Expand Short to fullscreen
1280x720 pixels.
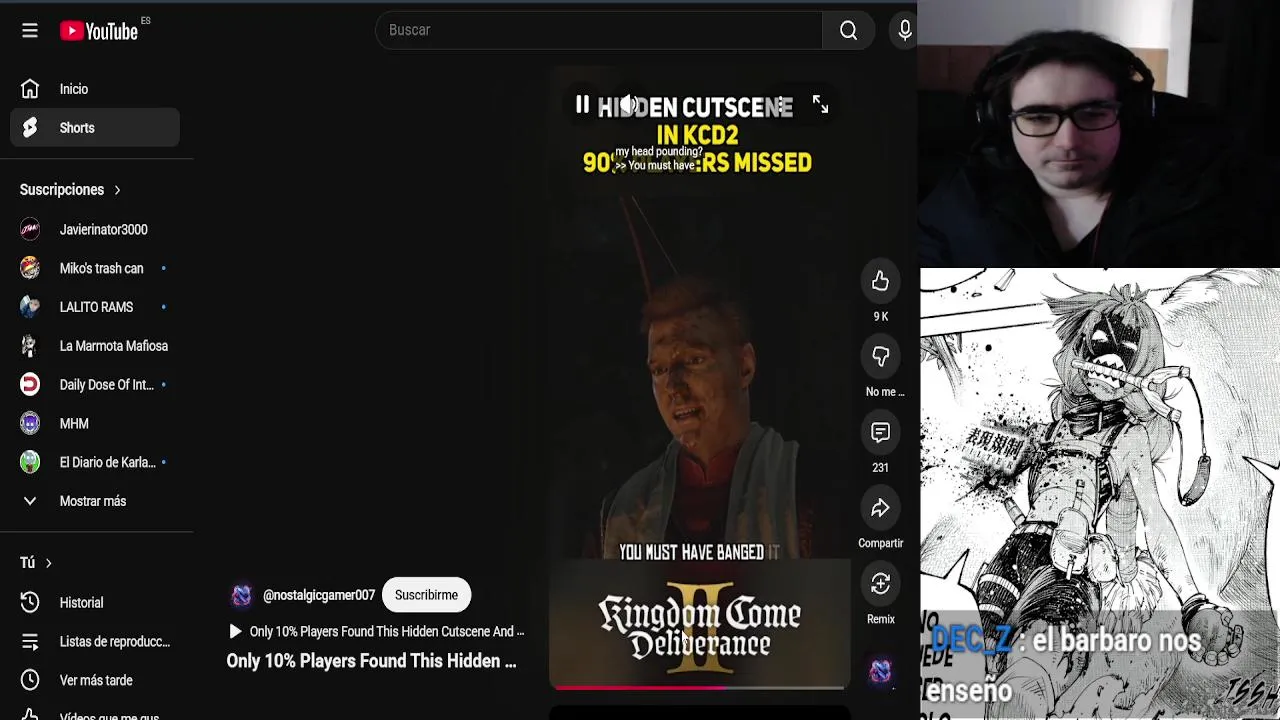[x=820, y=104]
